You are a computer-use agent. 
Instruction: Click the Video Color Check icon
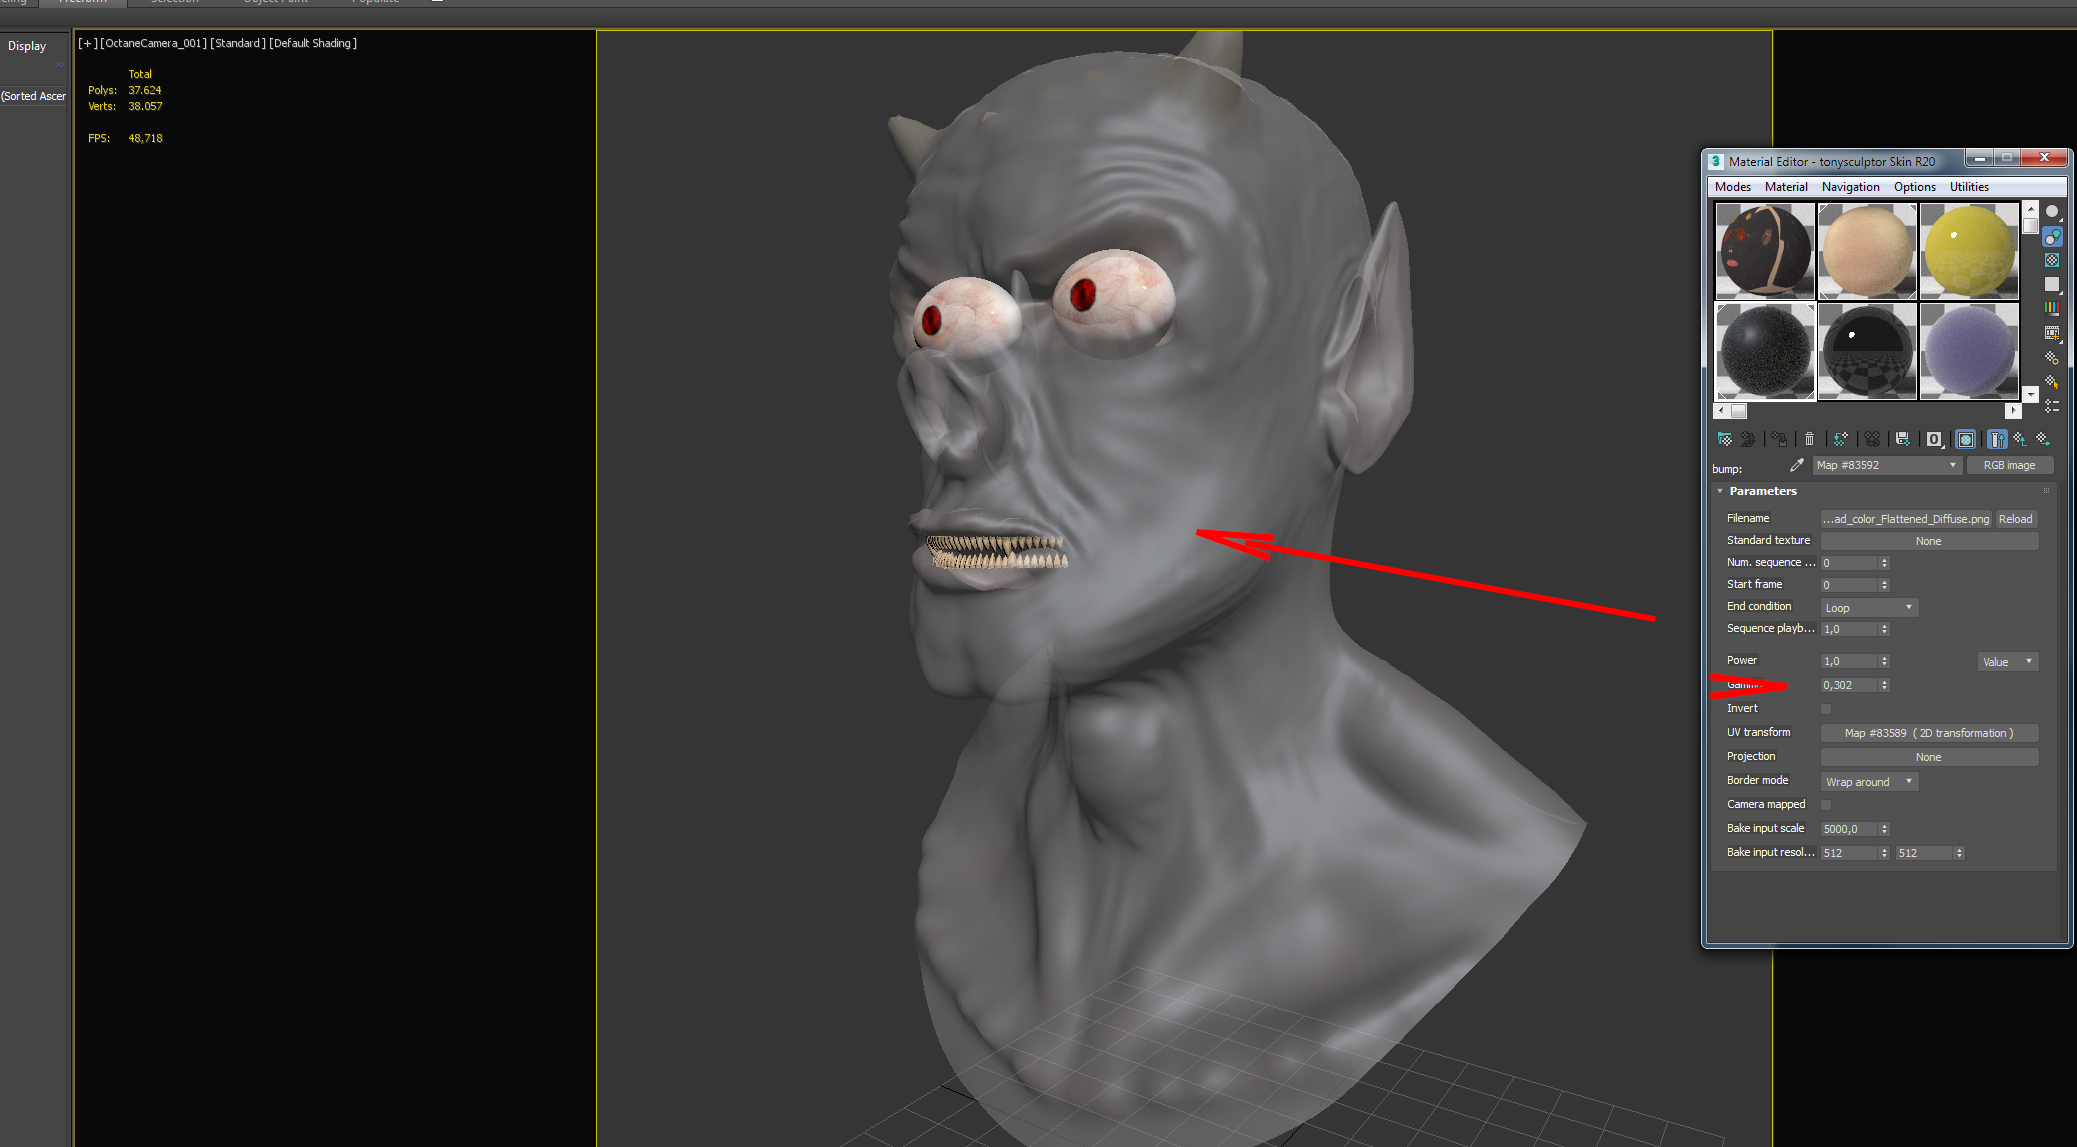(2052, 308)
